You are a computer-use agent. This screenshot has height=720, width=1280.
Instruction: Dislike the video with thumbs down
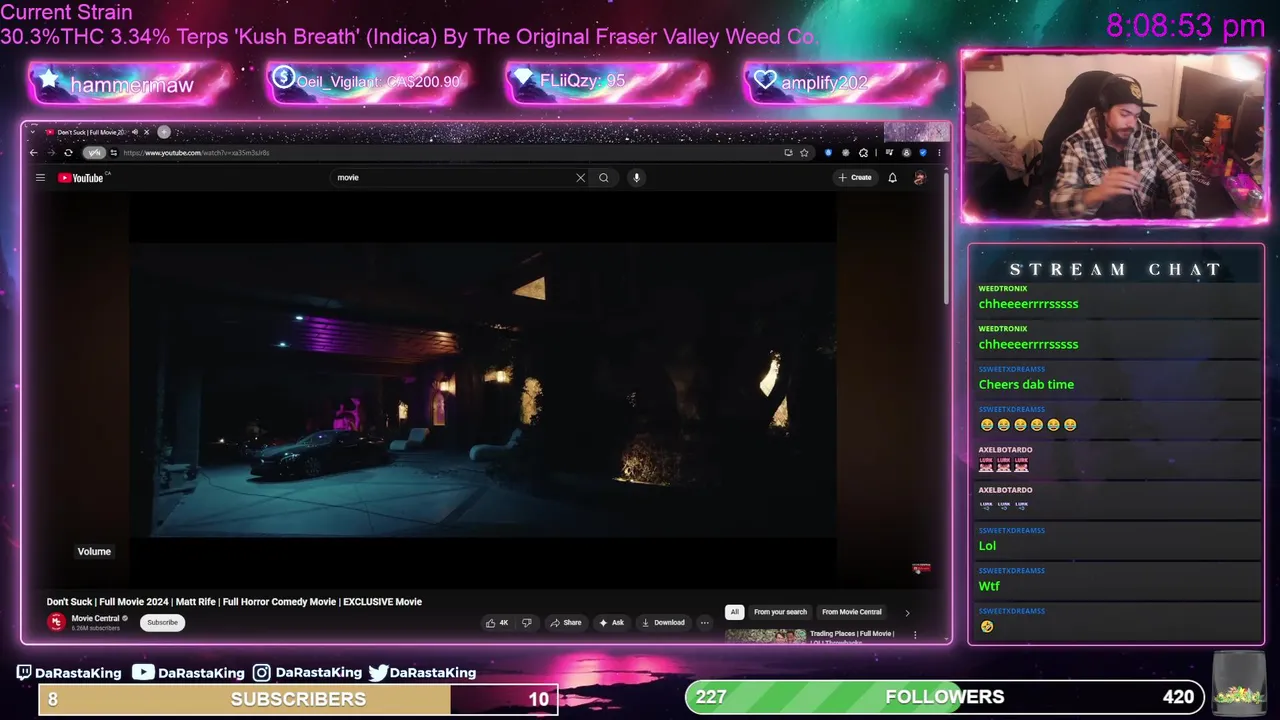pyautogui.click(x=527, y=622)
